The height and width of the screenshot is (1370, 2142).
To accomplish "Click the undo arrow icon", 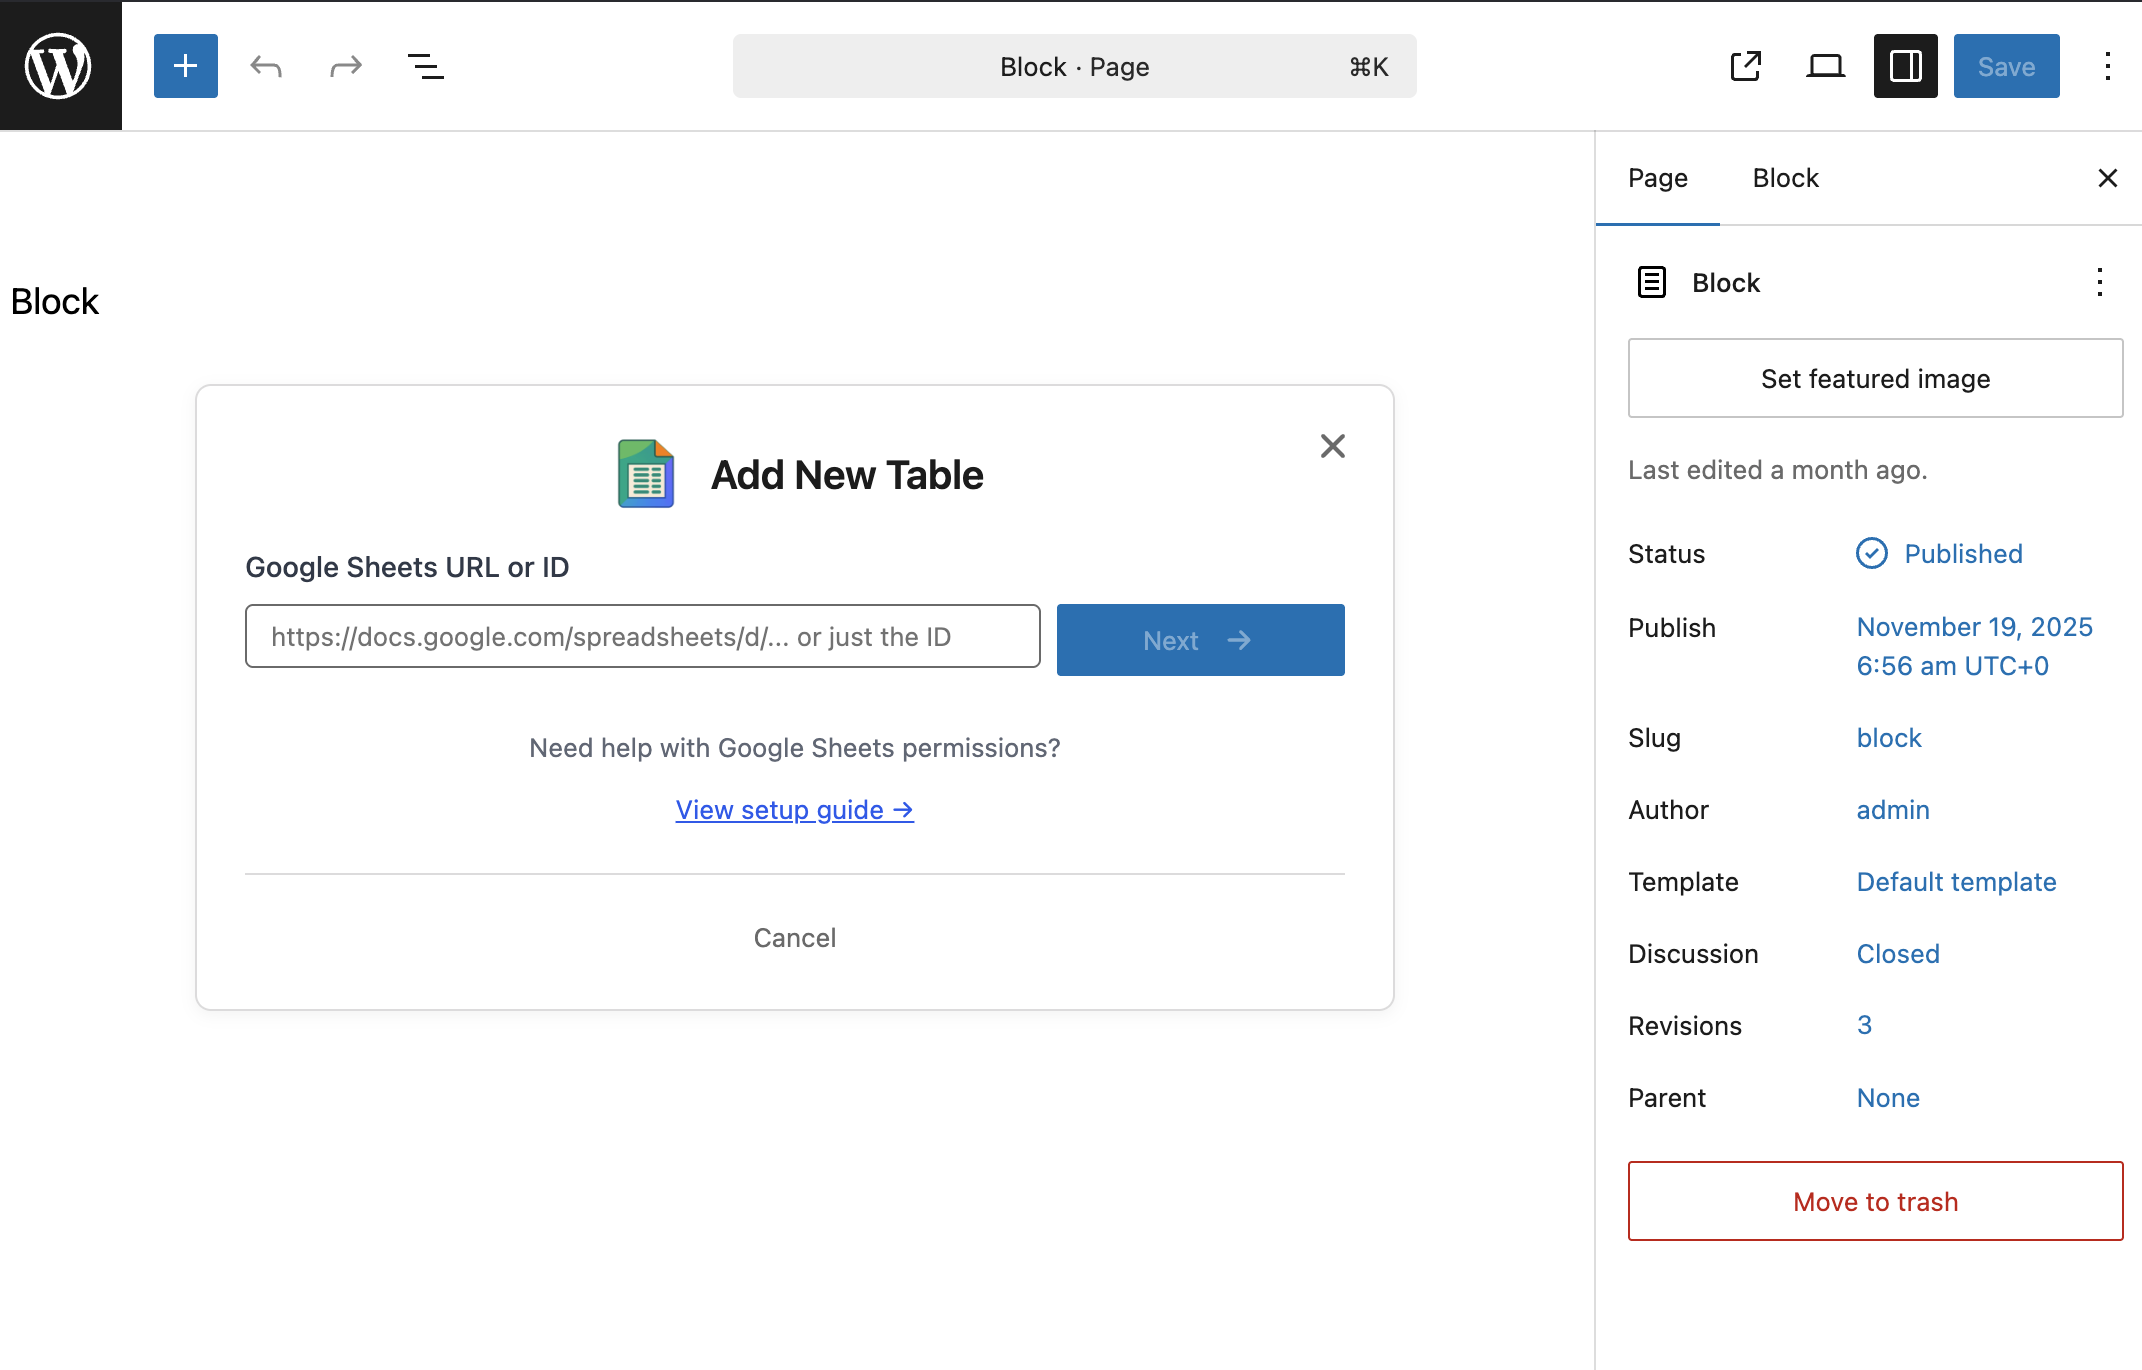I will (x=266, y=66).
